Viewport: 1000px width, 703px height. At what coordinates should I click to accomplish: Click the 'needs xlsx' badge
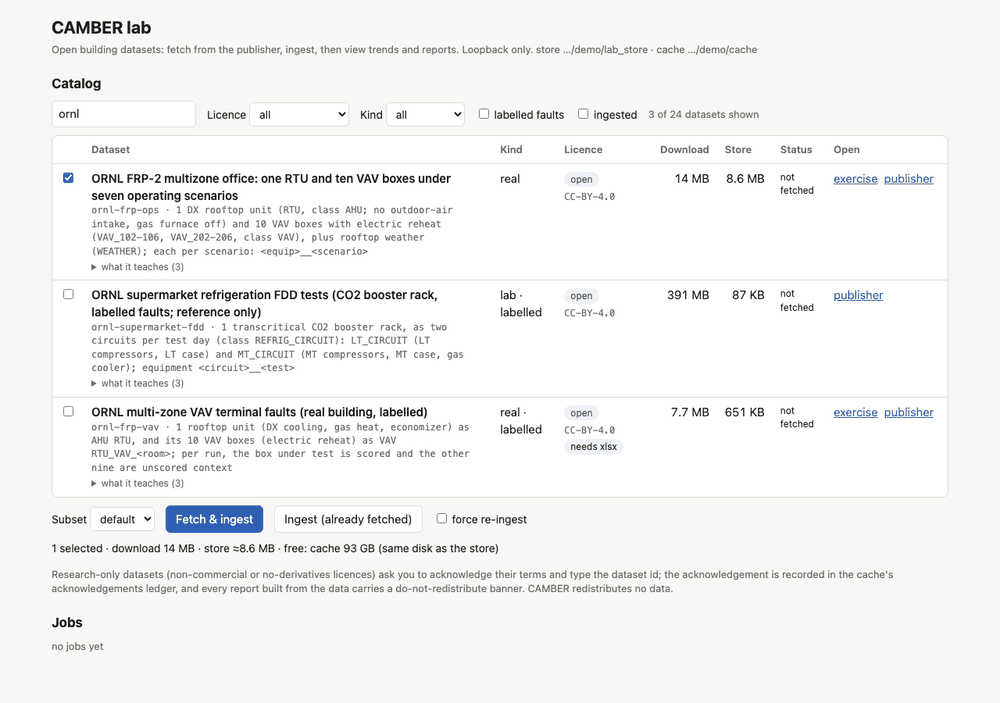click(594, 447)
